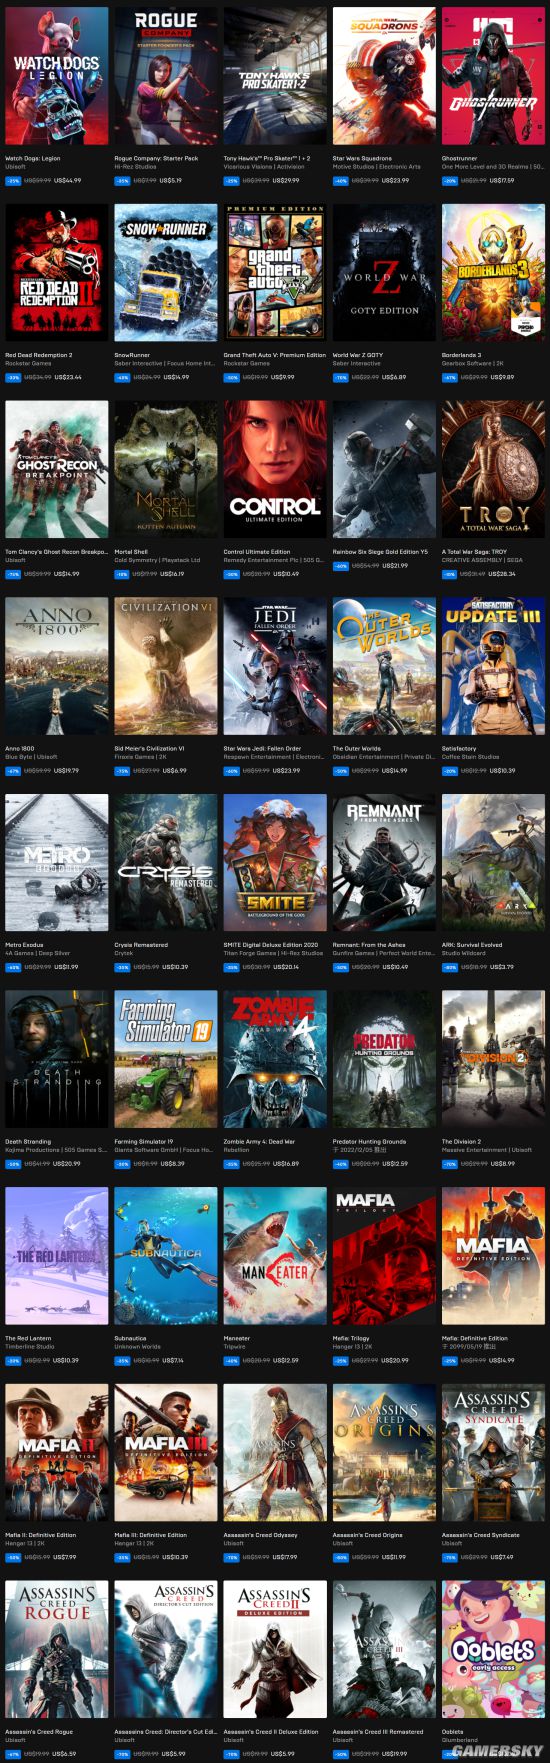
Task: Open the Watch Dogs: Legion cover art
Action: point(57,77)
